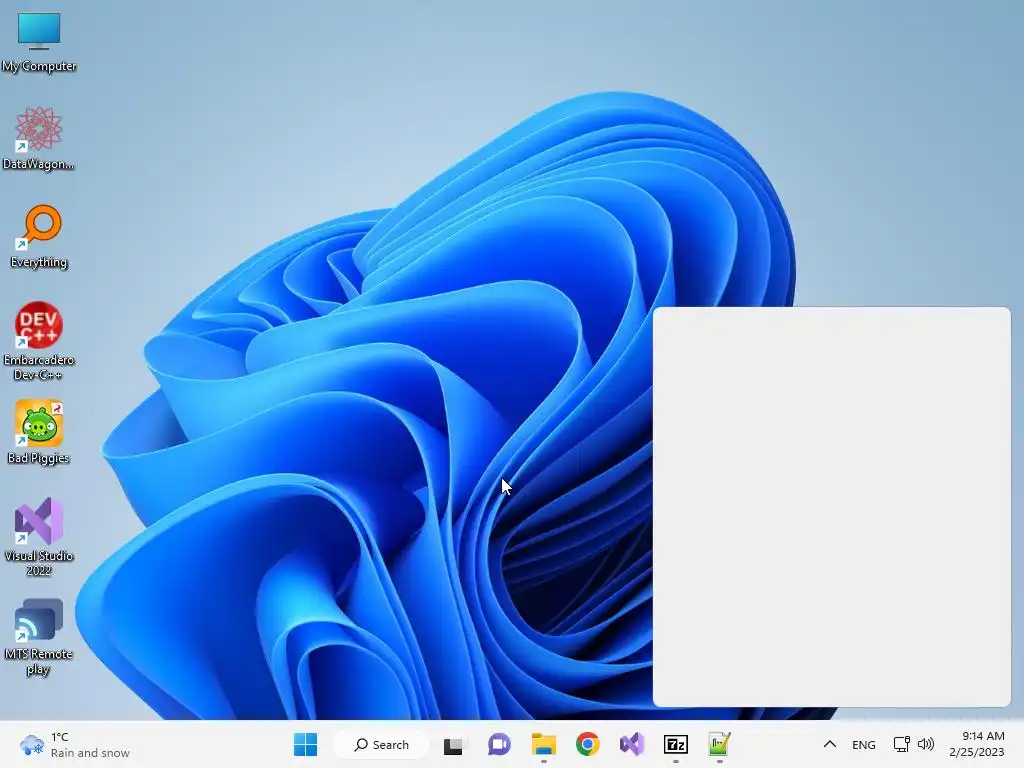Open the clock showing 9:14 AM
Viewport: 1024px width, 768px height.
point(977,744)
